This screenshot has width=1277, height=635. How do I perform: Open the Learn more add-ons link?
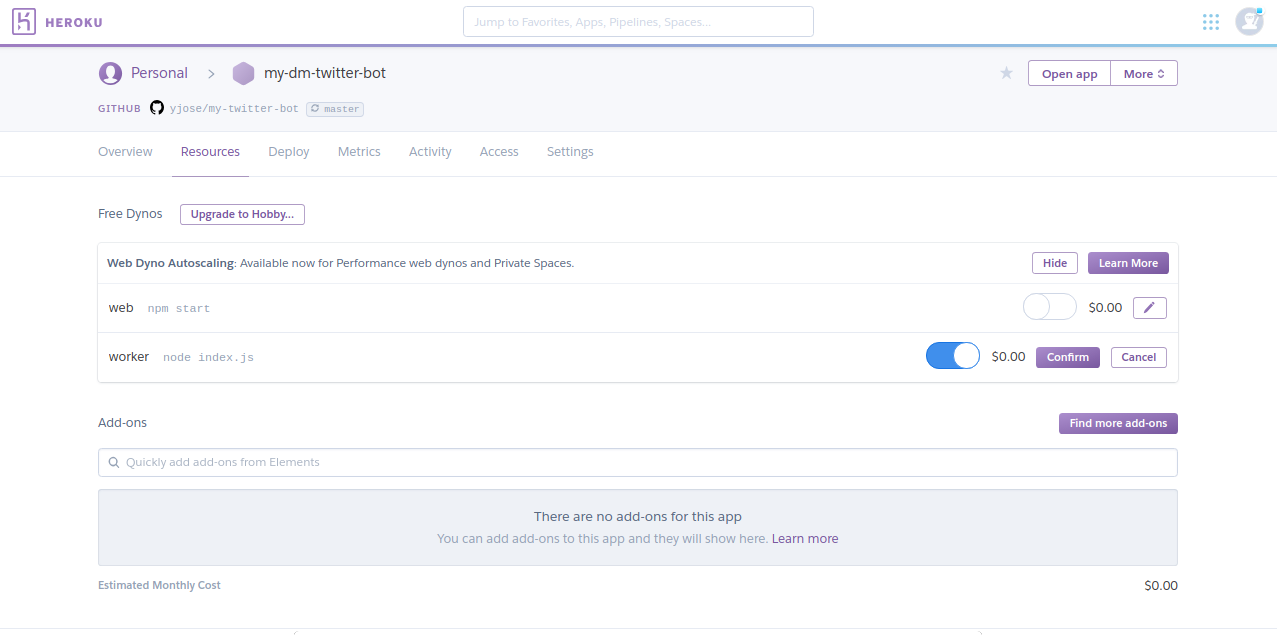[x=805, y=539]
